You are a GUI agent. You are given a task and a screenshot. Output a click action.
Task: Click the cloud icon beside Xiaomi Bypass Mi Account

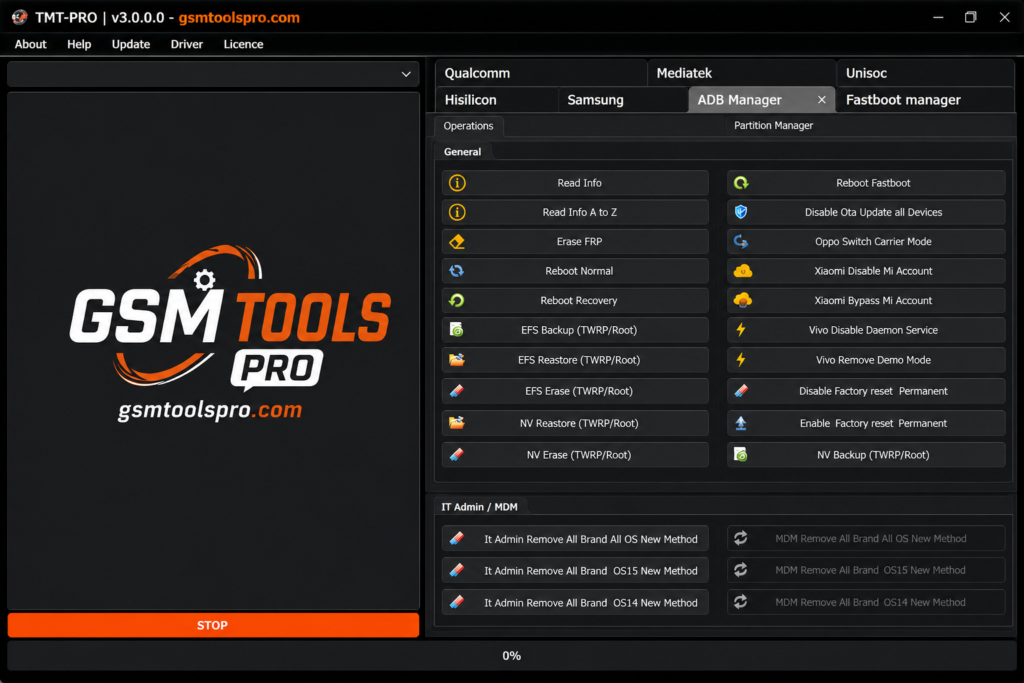tap(743, 300)
